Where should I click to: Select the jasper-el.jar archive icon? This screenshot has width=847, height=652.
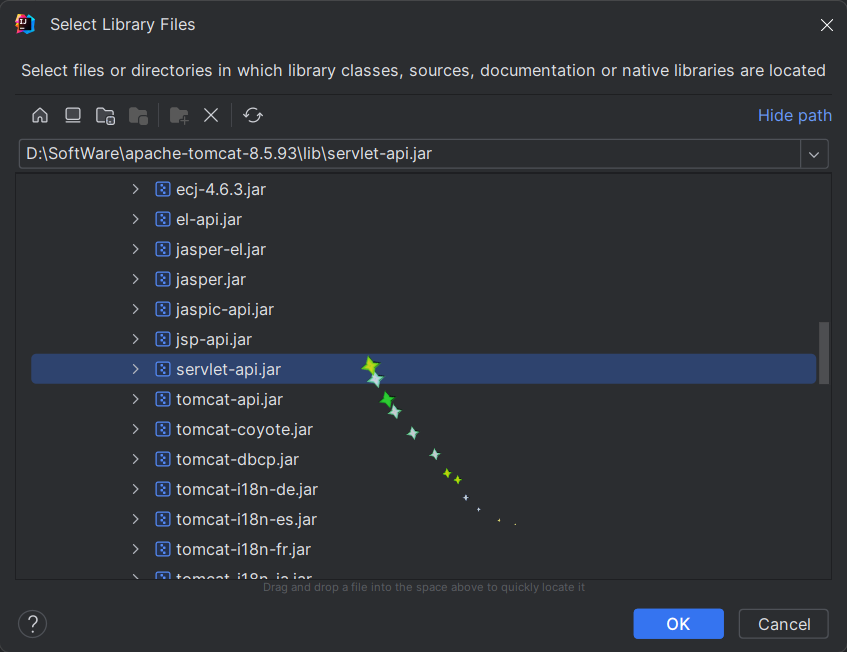pos(163,249)
